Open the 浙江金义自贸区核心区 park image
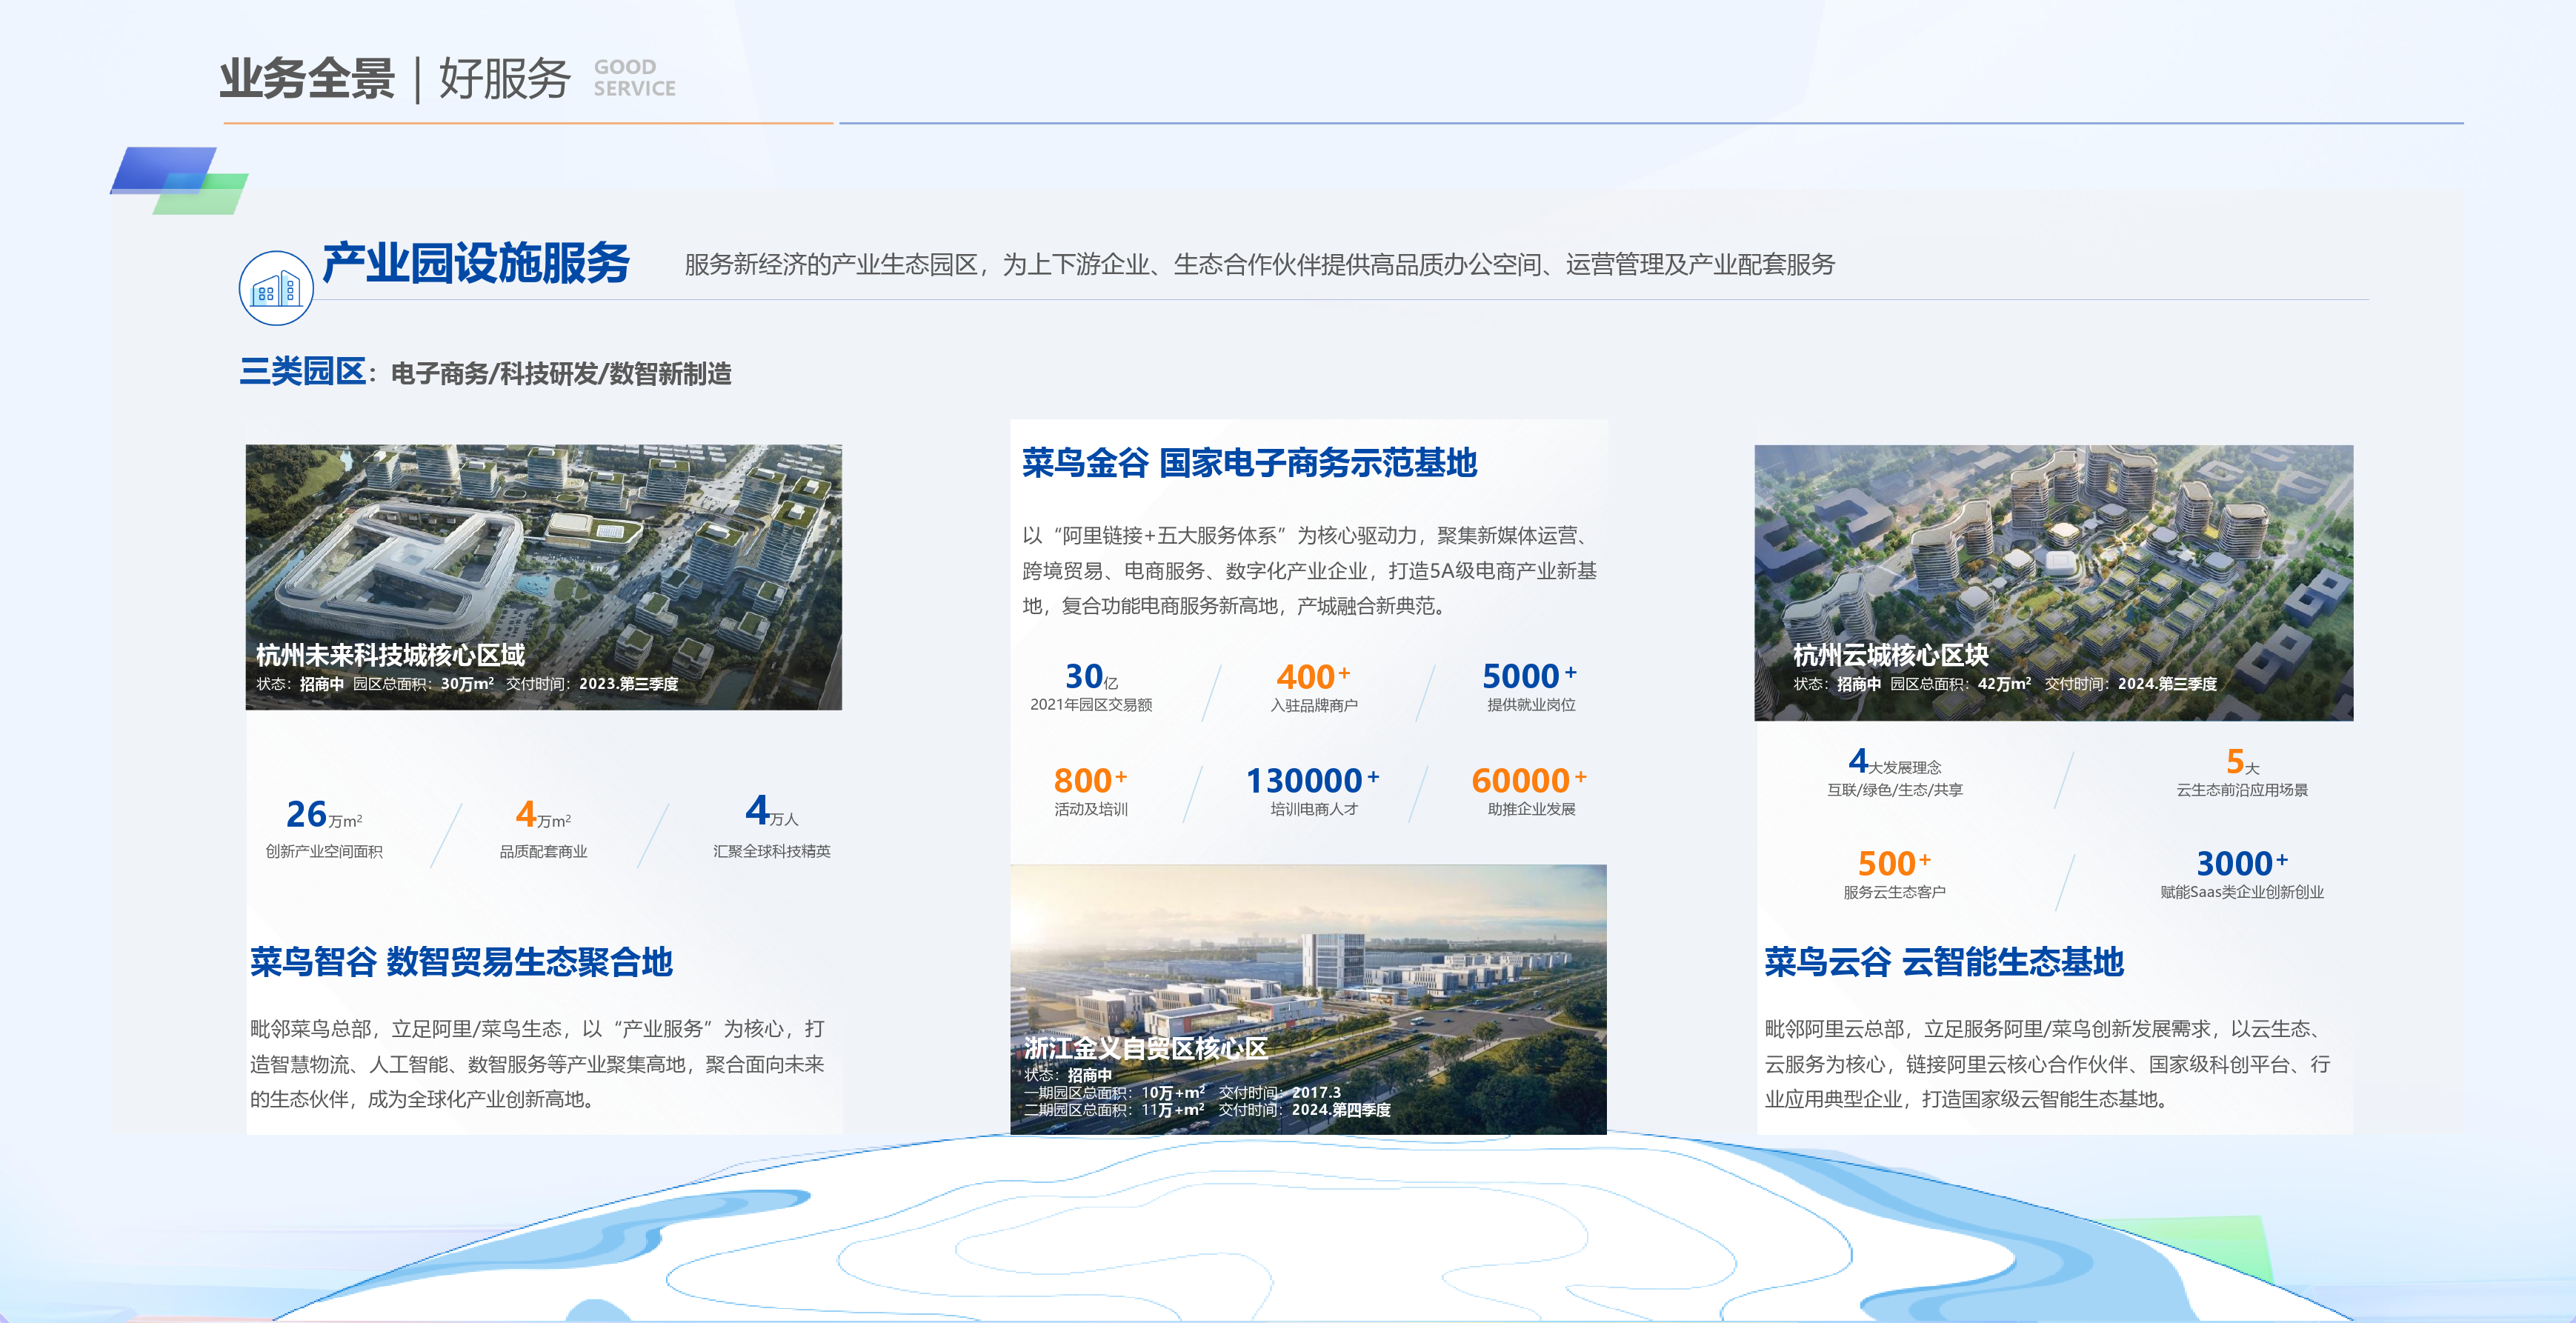This screenshot has width=2576, height=1323. click(1308, 999)
